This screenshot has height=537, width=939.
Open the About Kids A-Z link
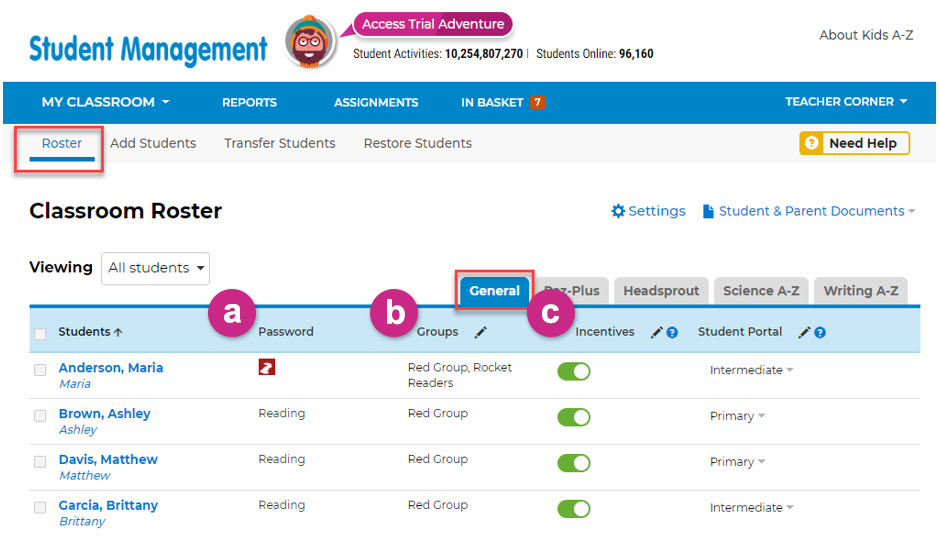[x=866, y=35]
